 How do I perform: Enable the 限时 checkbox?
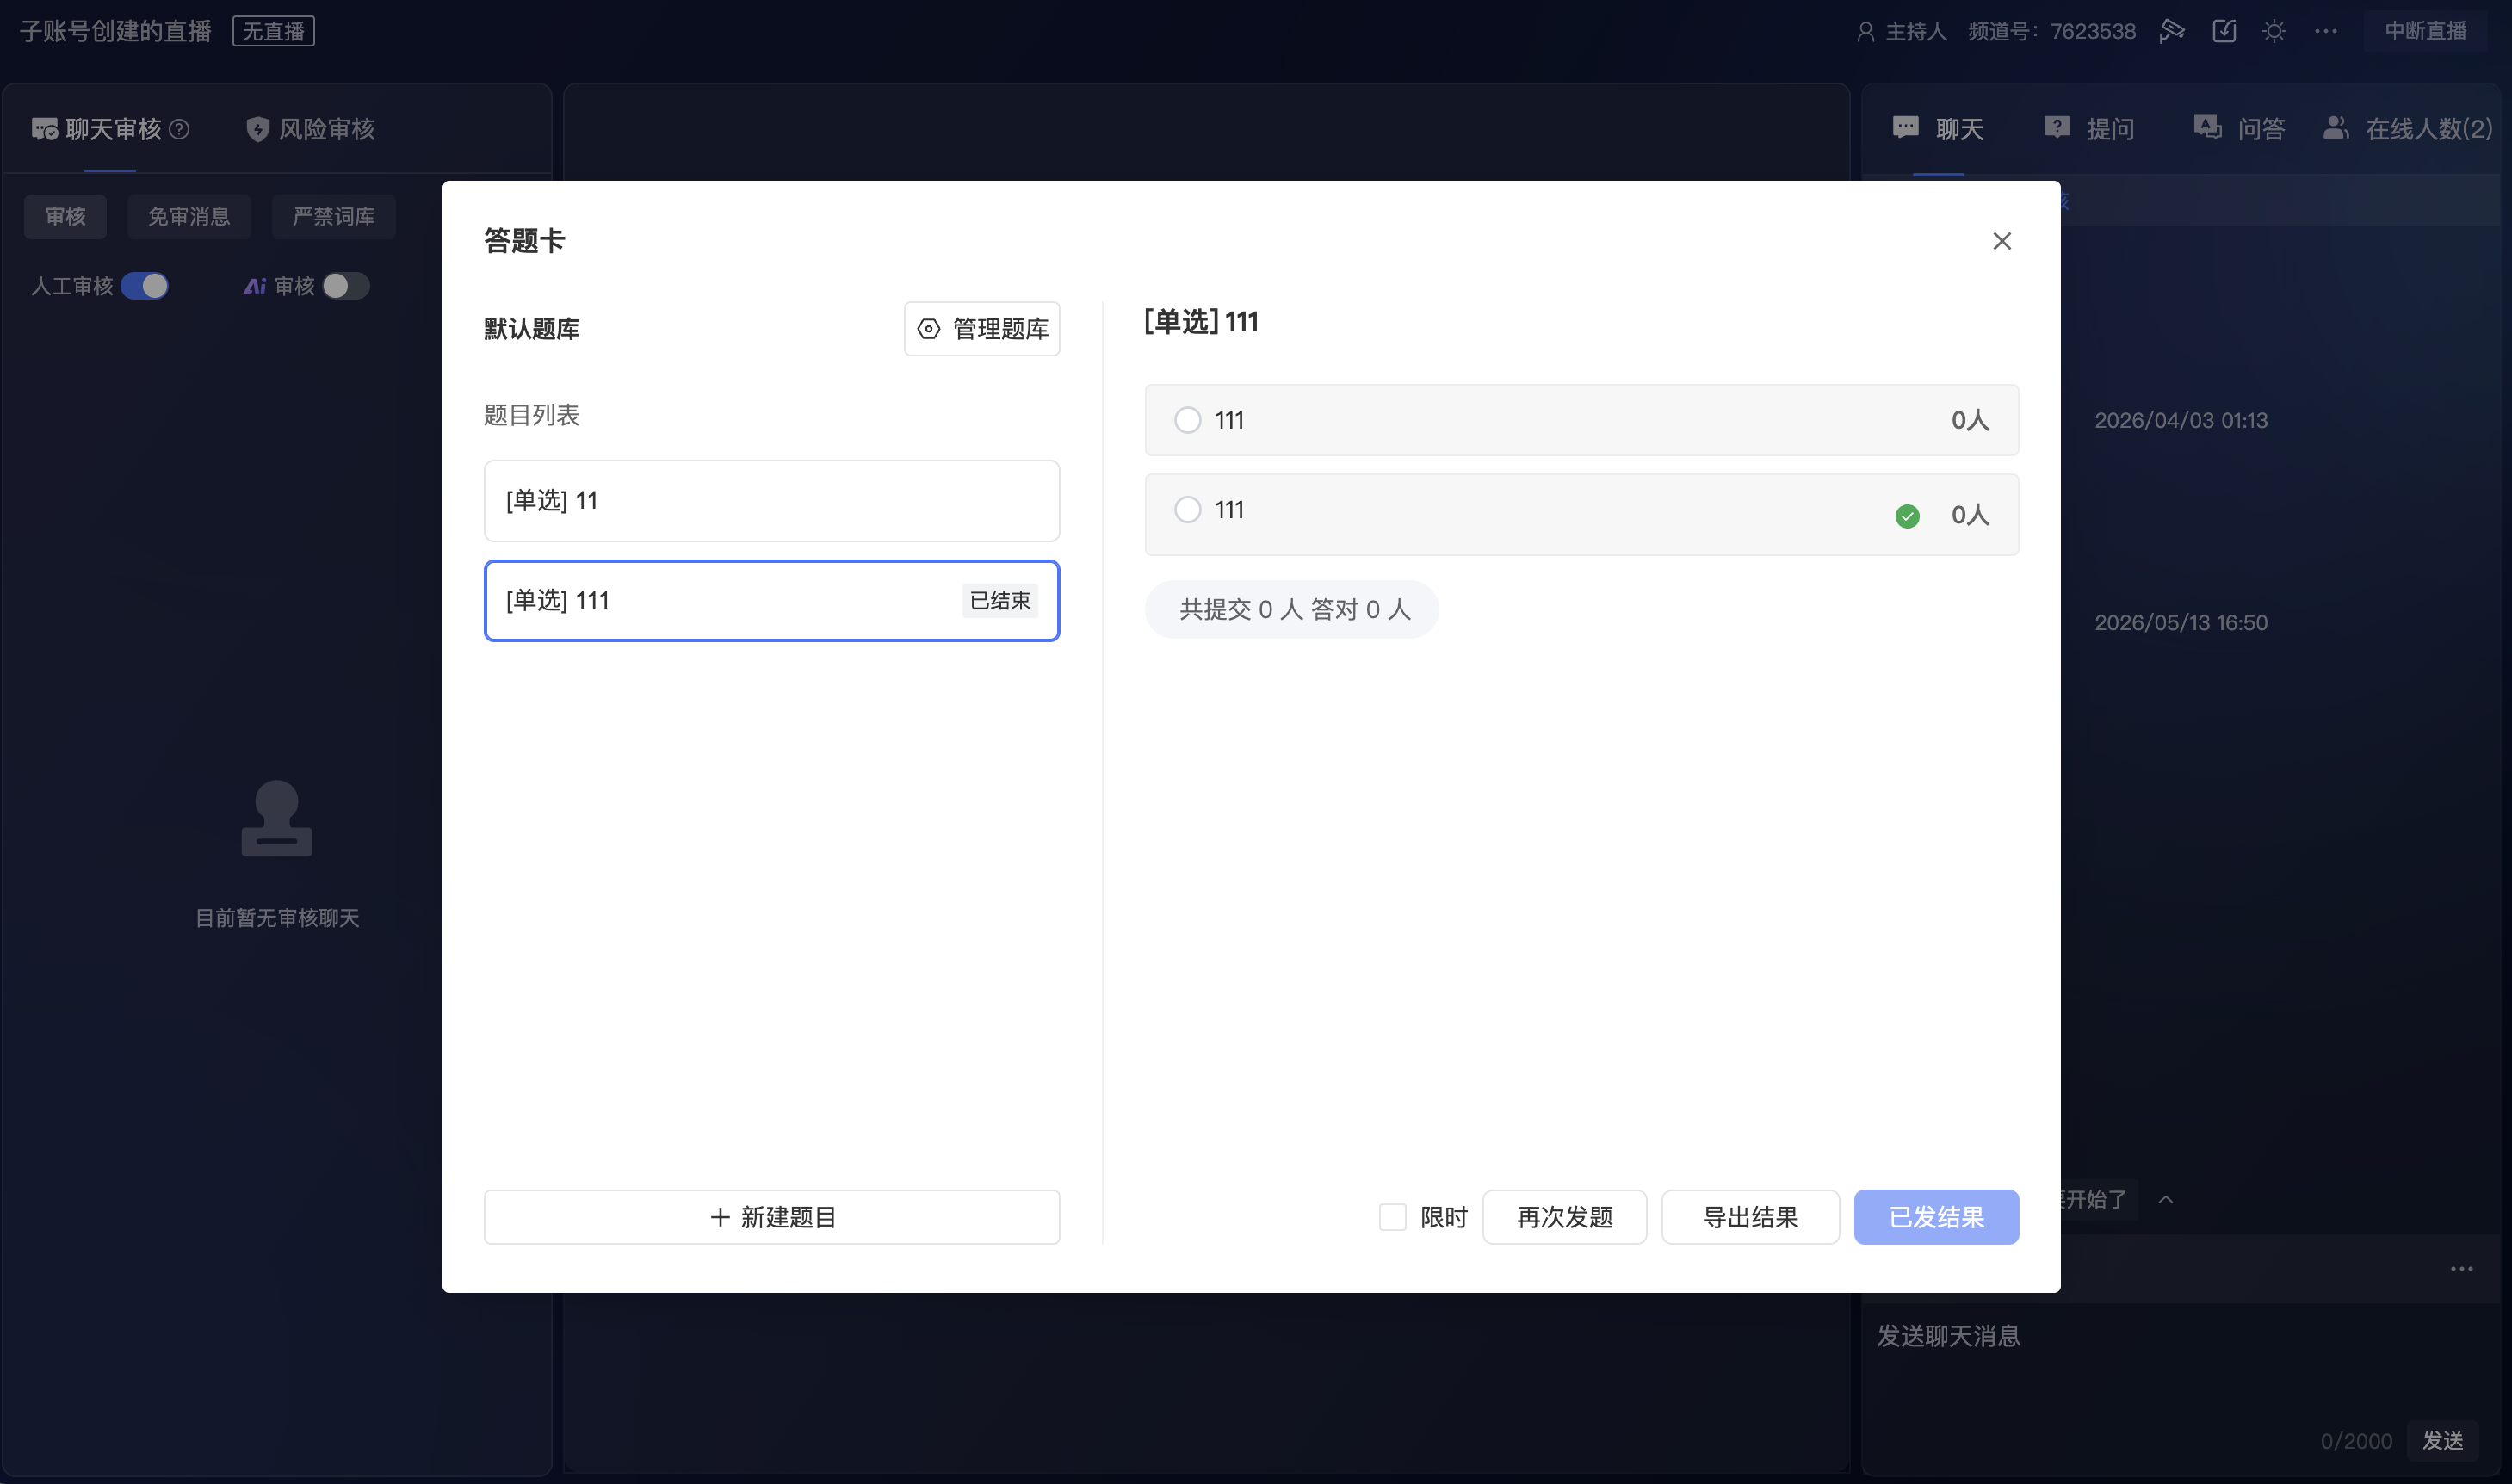coord(1392,1217)
